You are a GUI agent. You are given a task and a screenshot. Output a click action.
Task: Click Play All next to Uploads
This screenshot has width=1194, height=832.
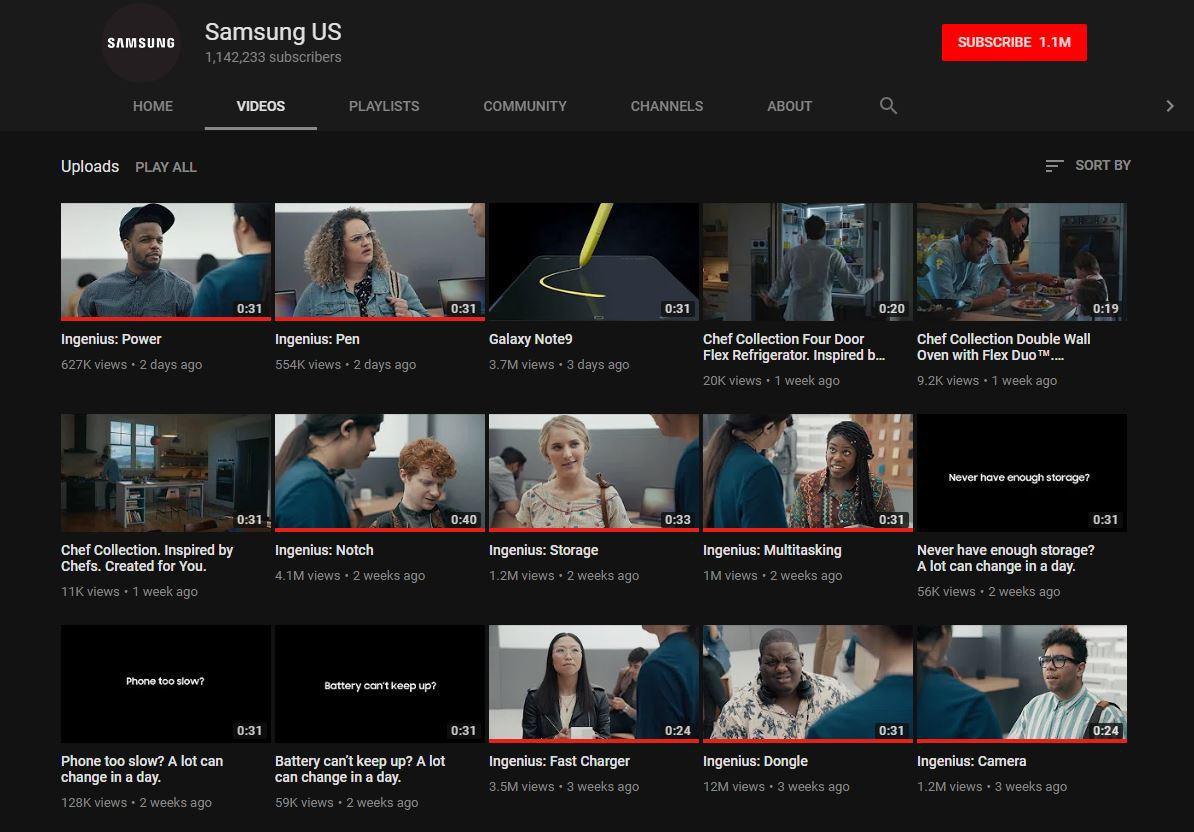(x=165, y=167)
